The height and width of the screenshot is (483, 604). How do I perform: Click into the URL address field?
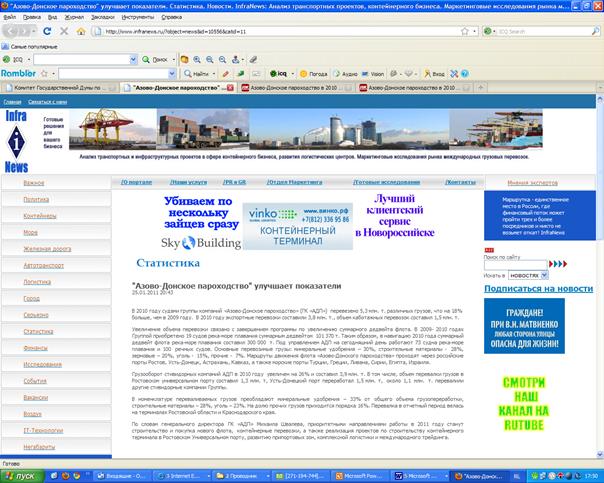[281, 31]
